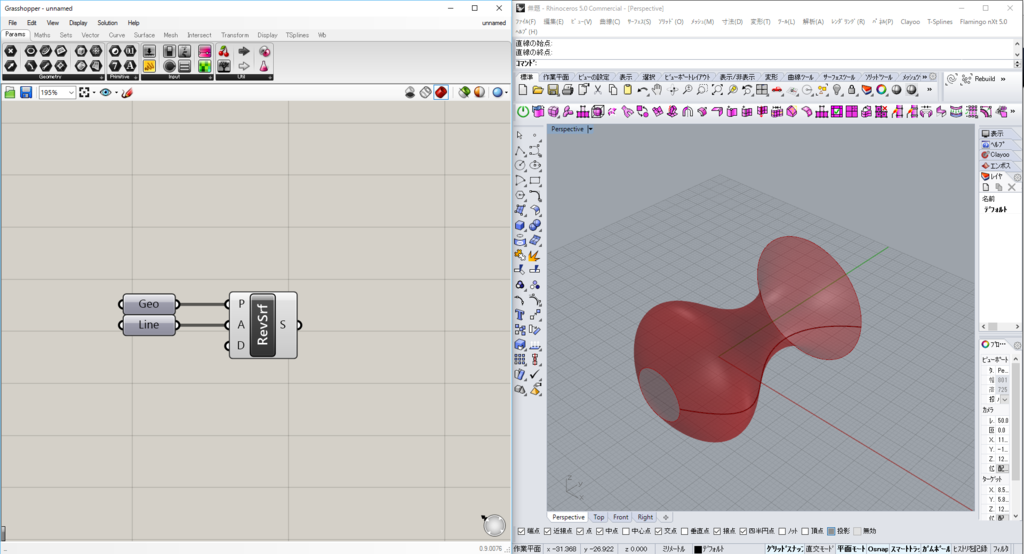This screenshot has width=1024, height=554.
Task: Select the pink flask icon in Util group
Action: [x=264, y=66]
